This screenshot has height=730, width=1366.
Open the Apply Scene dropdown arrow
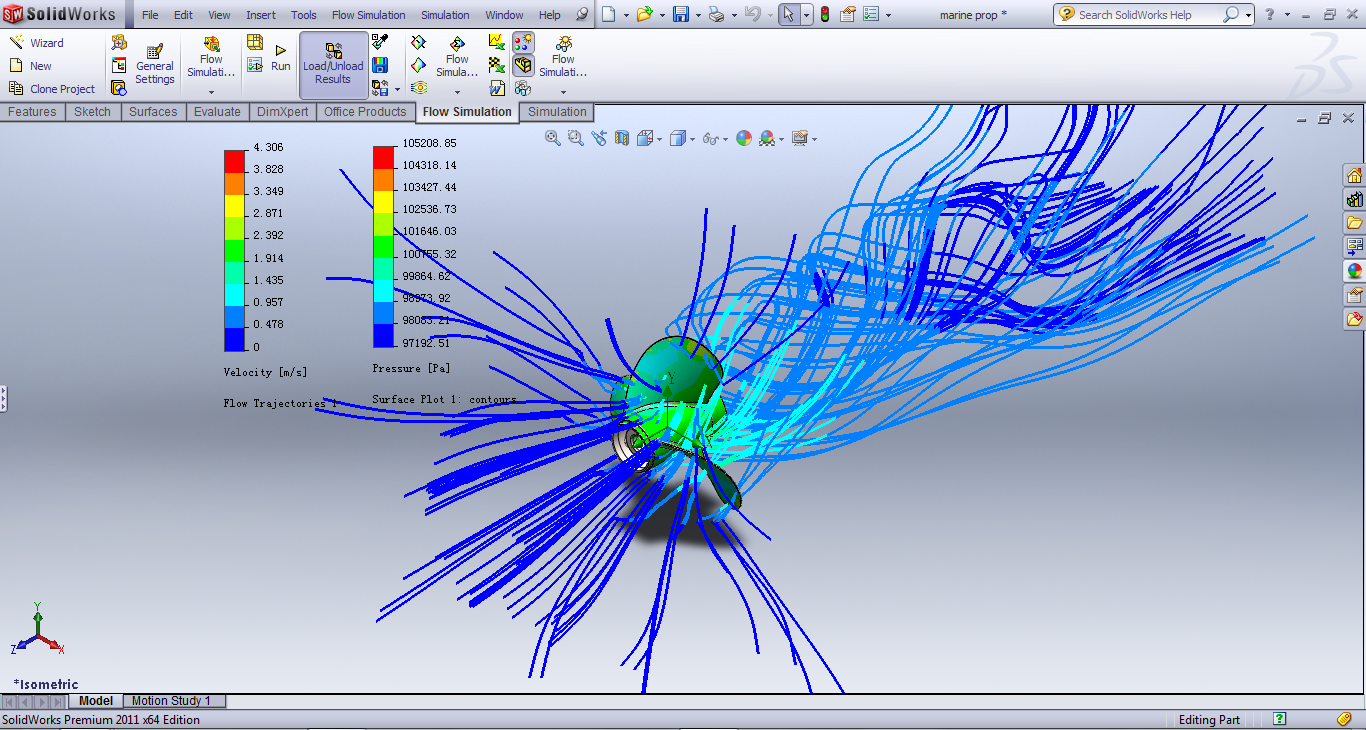tap(782, 139)
